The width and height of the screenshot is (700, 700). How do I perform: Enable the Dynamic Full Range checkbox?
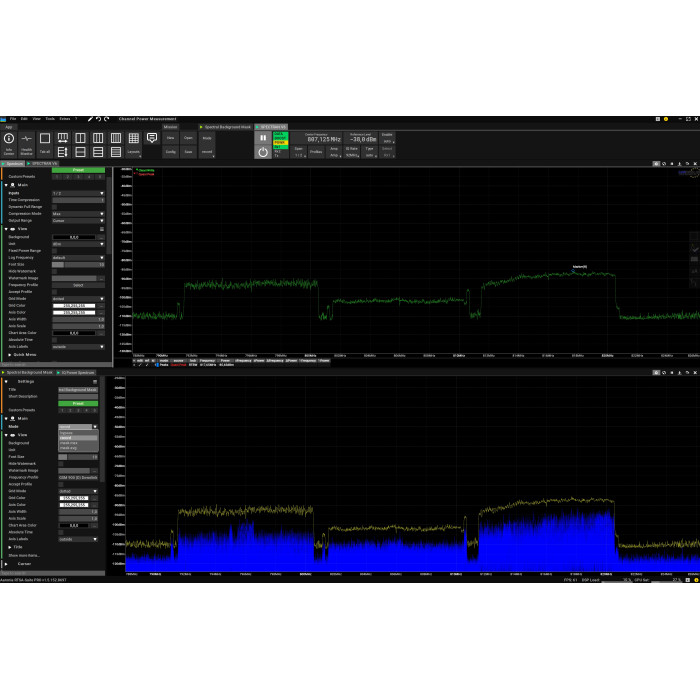pyautogui.click(x=55, y=207)
